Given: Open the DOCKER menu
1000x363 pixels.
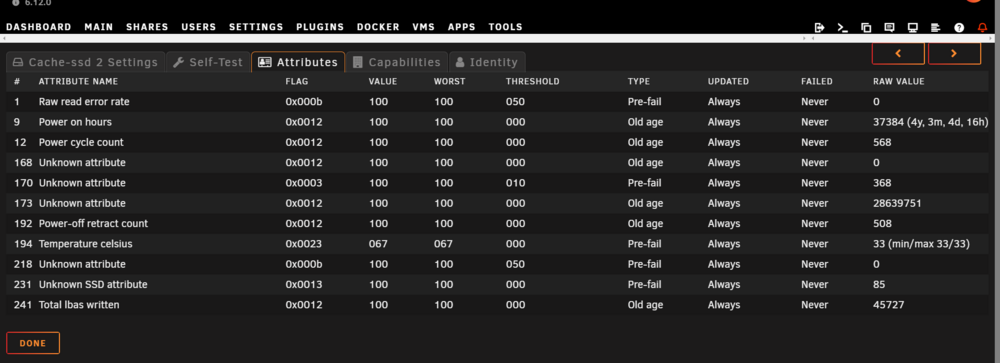Looking at the screenshot, I should pos(378,27).
